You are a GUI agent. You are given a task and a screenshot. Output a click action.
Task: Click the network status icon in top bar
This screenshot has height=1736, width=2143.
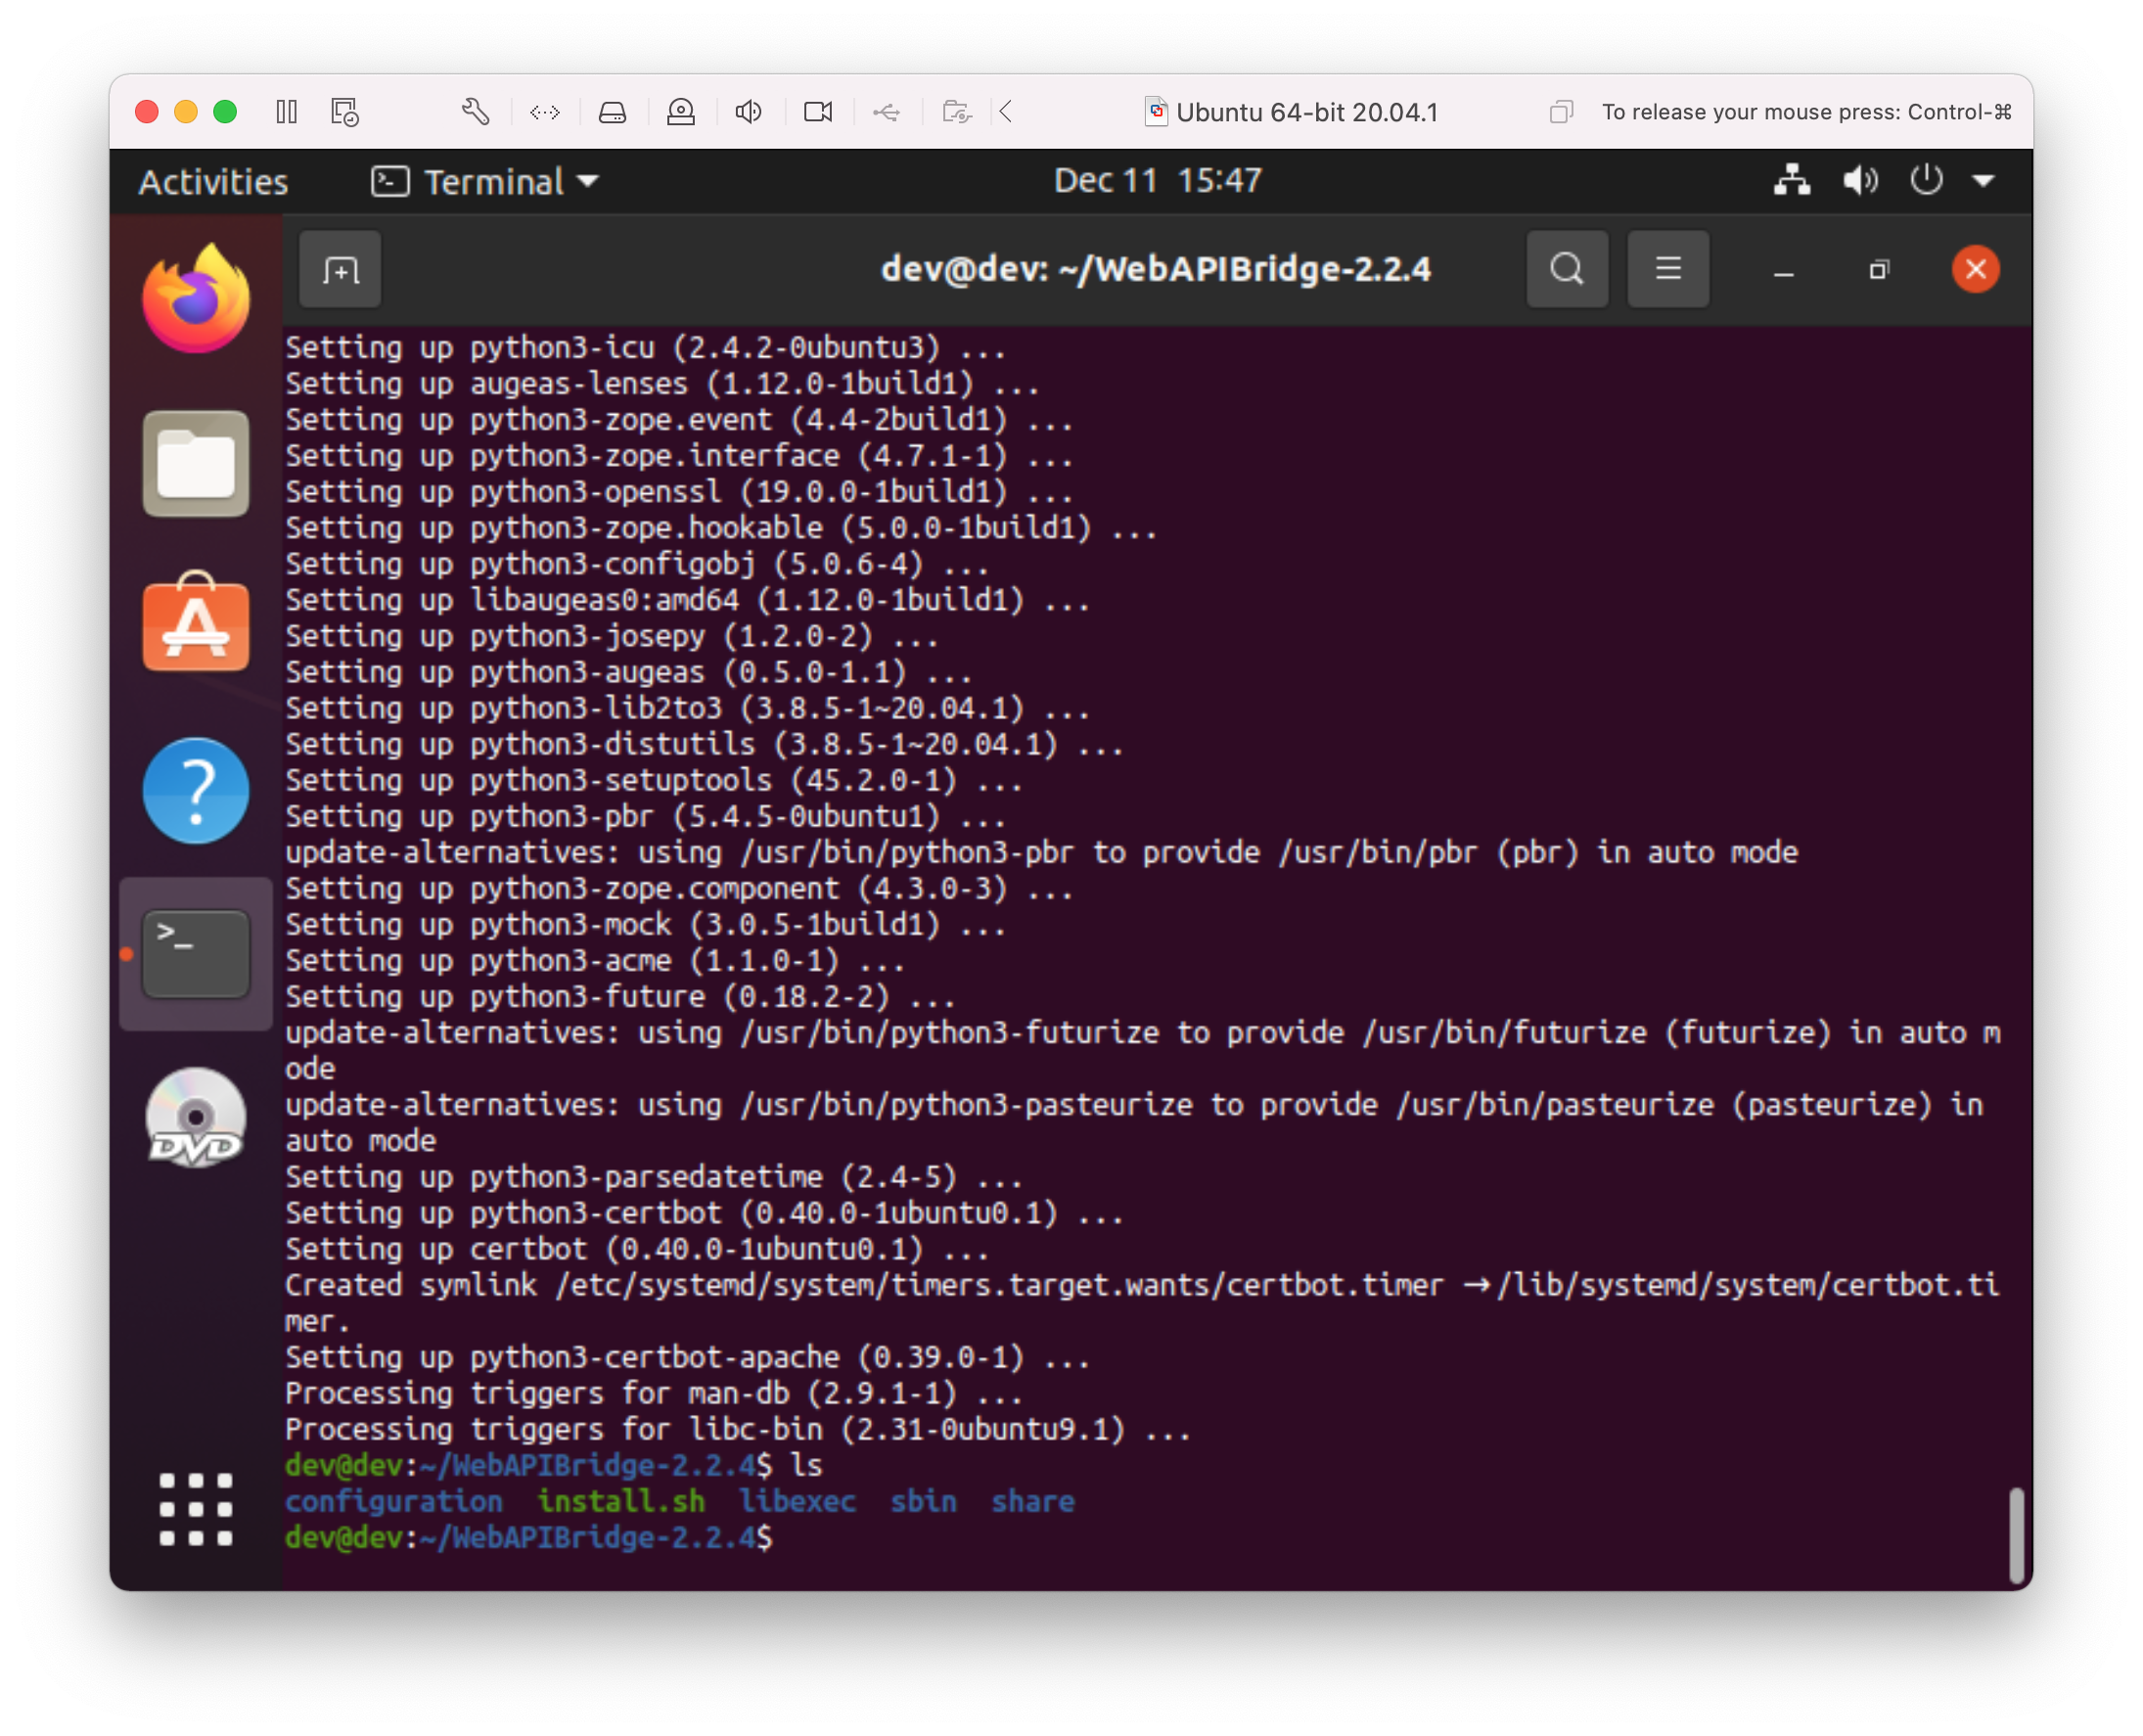[x=1791, y=181]
